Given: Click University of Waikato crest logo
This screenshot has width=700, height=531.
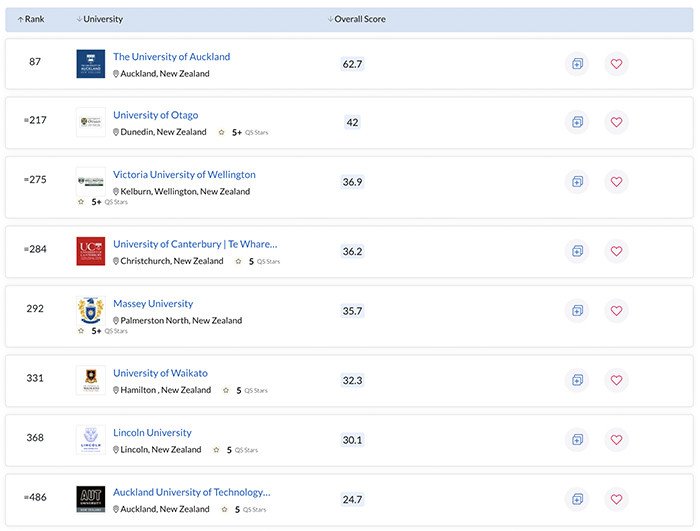Looking at the screenshot, I should click(x=91, y=380).
